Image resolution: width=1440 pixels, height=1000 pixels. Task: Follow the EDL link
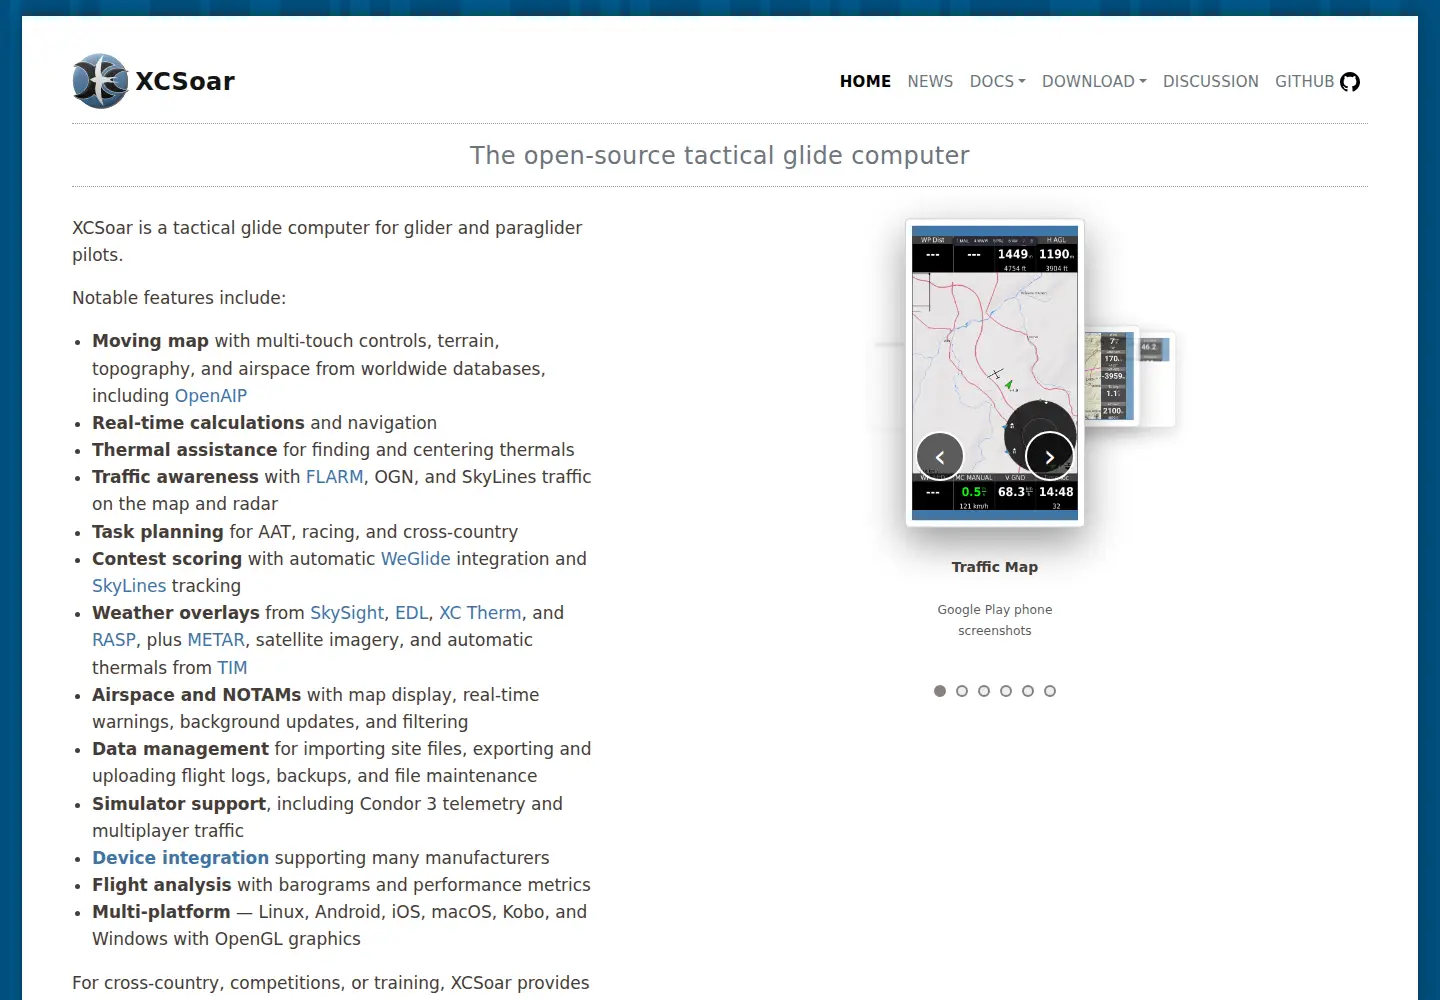coord(412,613)
